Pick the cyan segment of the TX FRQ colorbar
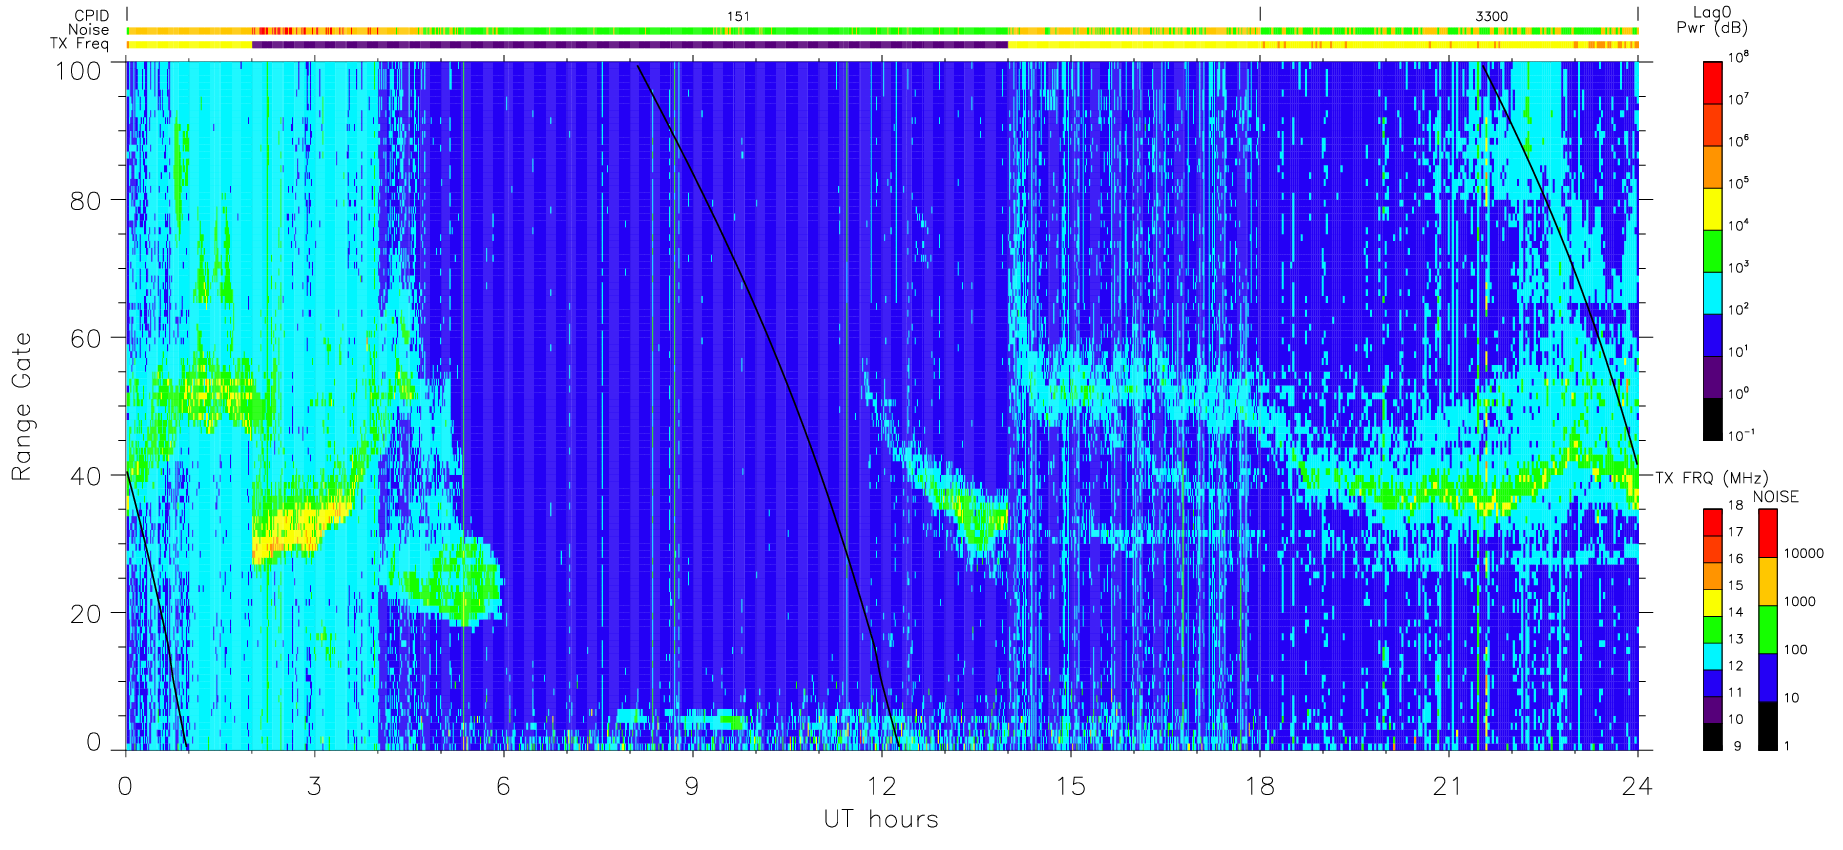Screen dimensions: 1843x850 [x=1713, y=656]
